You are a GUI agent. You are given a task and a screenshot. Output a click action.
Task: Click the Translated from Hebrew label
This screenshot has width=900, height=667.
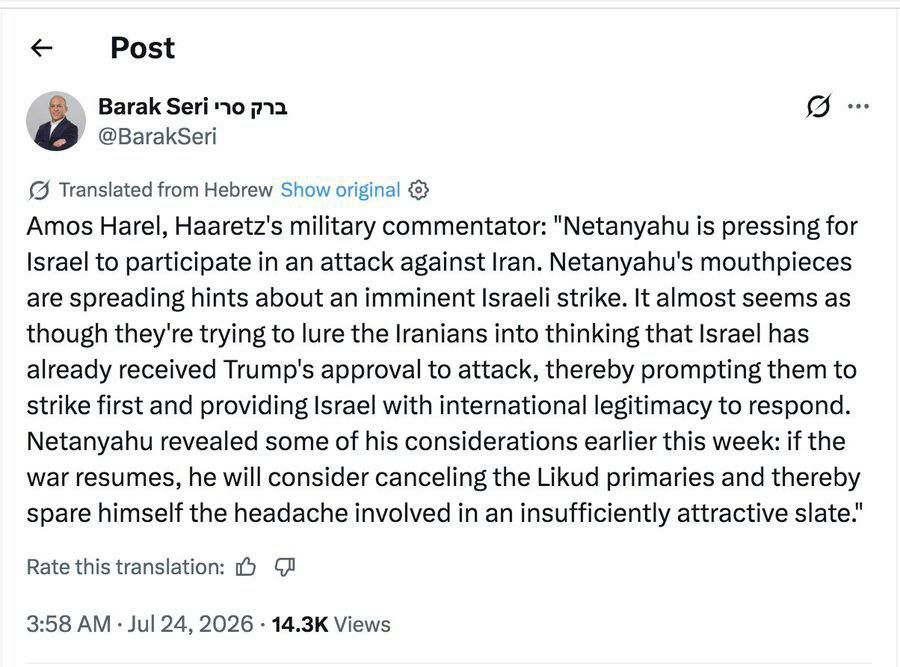click(x=166, y=190)
